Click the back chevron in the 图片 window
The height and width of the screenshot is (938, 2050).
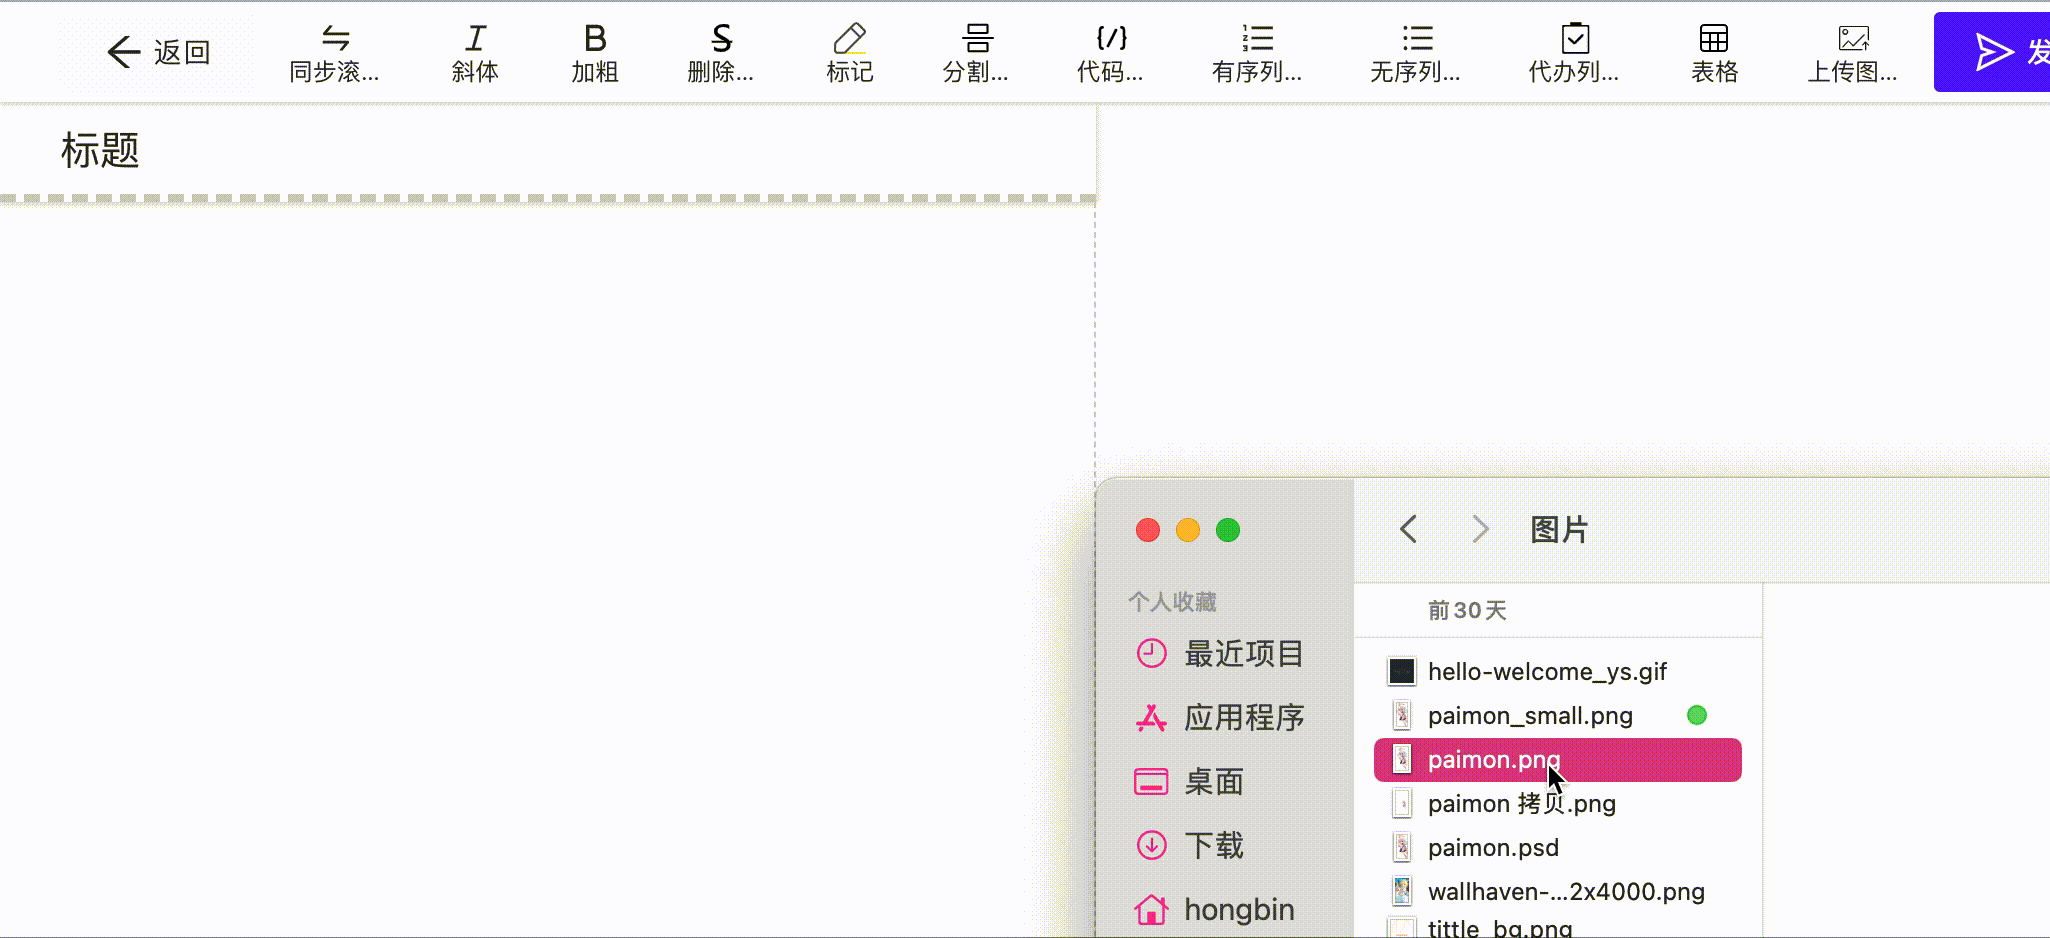tap(1409, 529)
